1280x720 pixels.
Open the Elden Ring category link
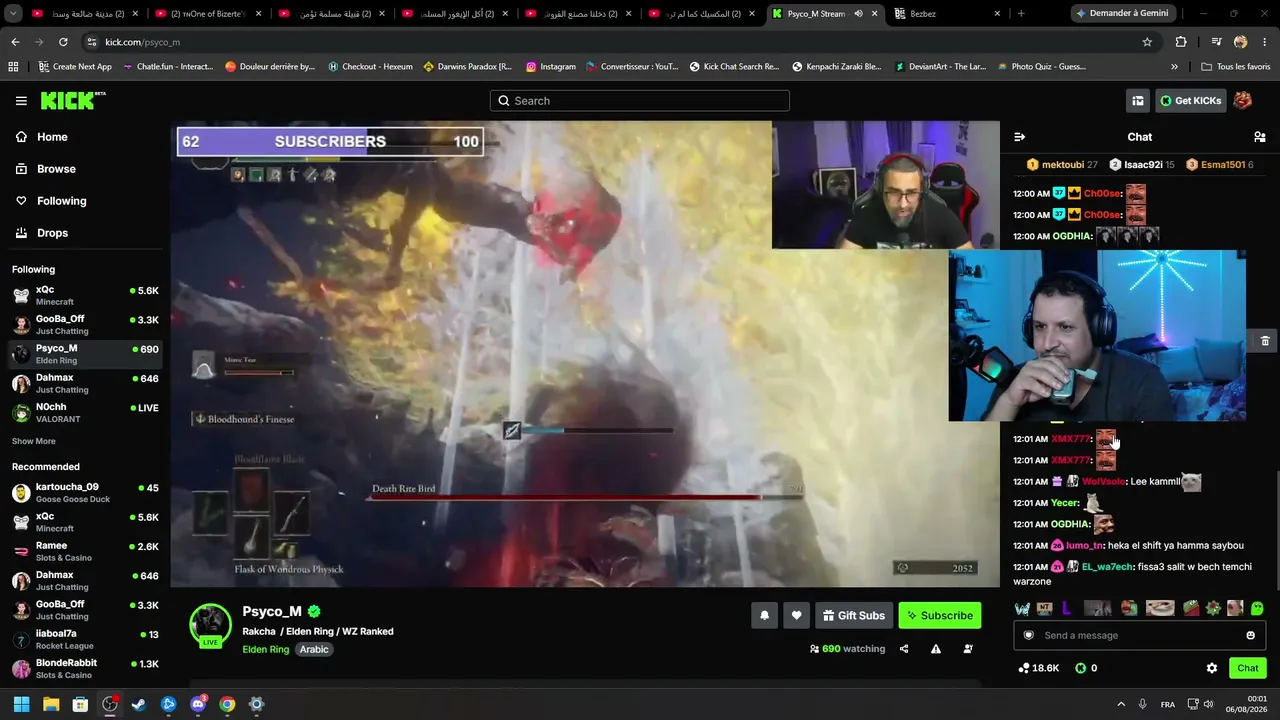(266, 650)
